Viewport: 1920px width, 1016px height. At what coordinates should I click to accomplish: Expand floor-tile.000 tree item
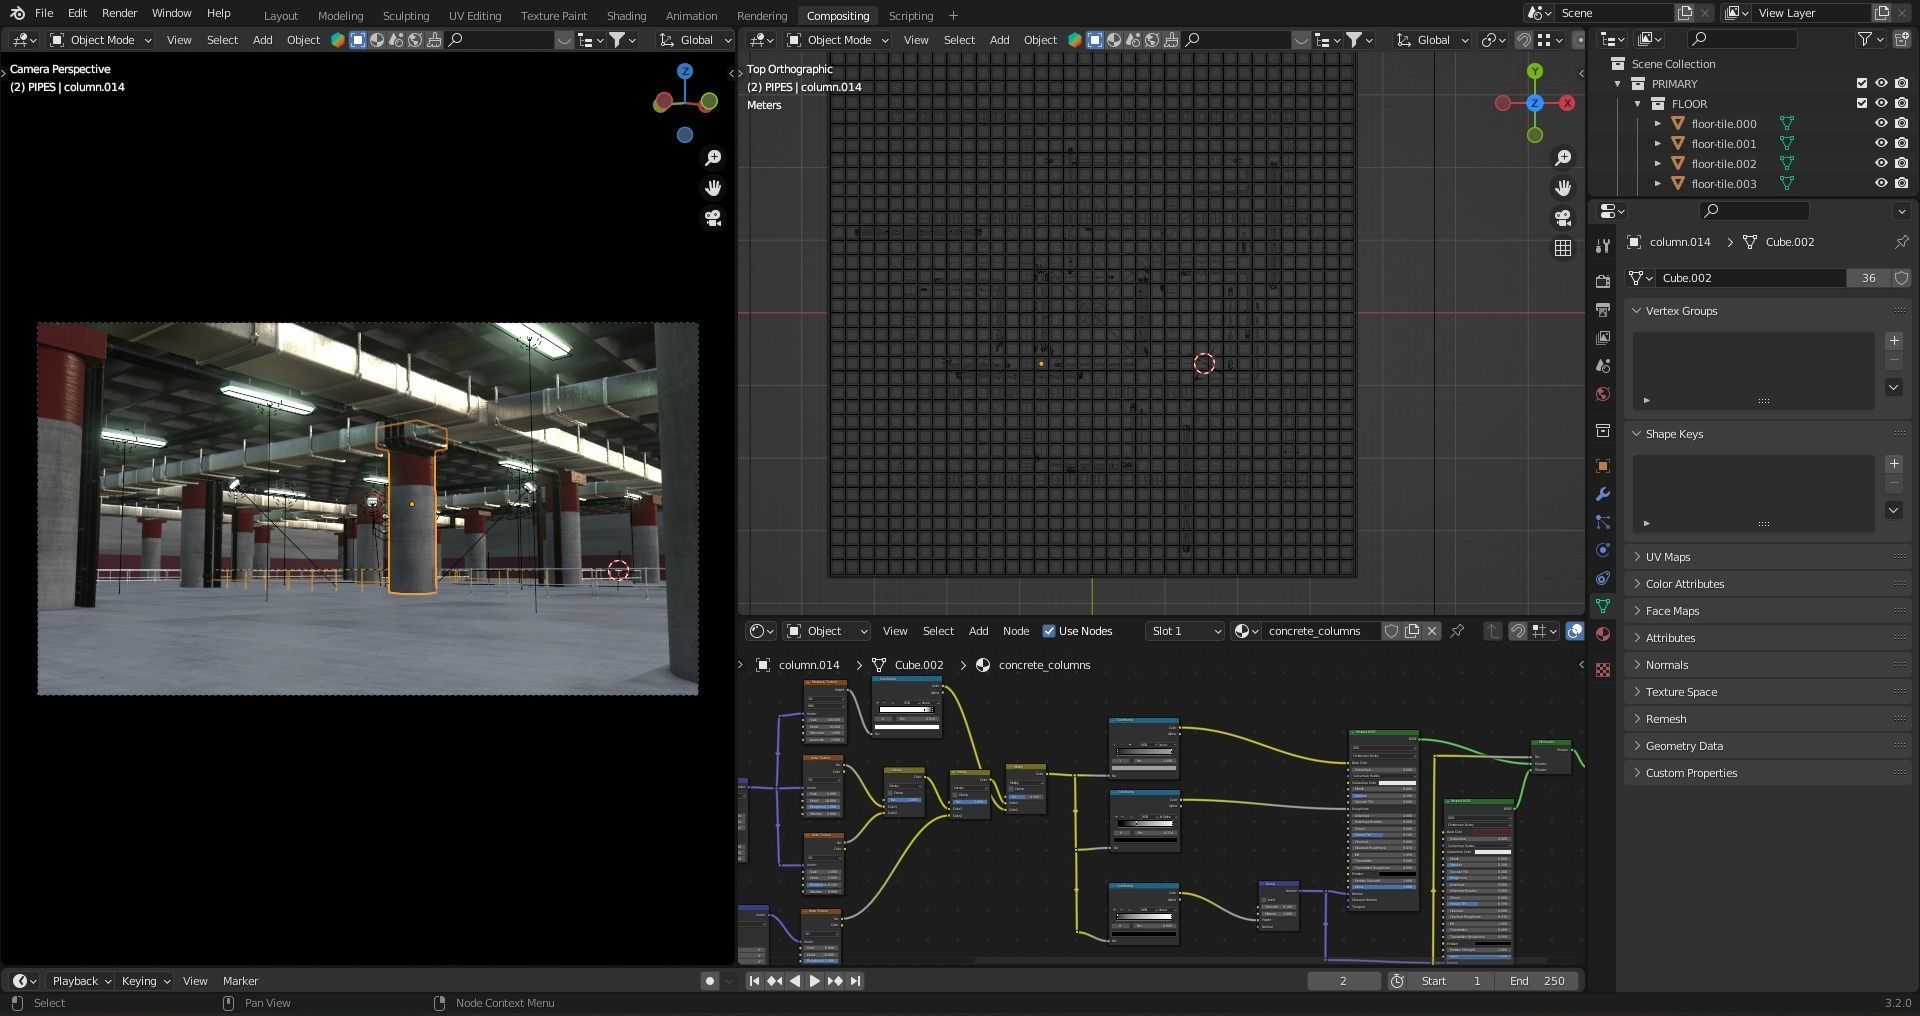pyautogui.click(x=1657, y=124)
